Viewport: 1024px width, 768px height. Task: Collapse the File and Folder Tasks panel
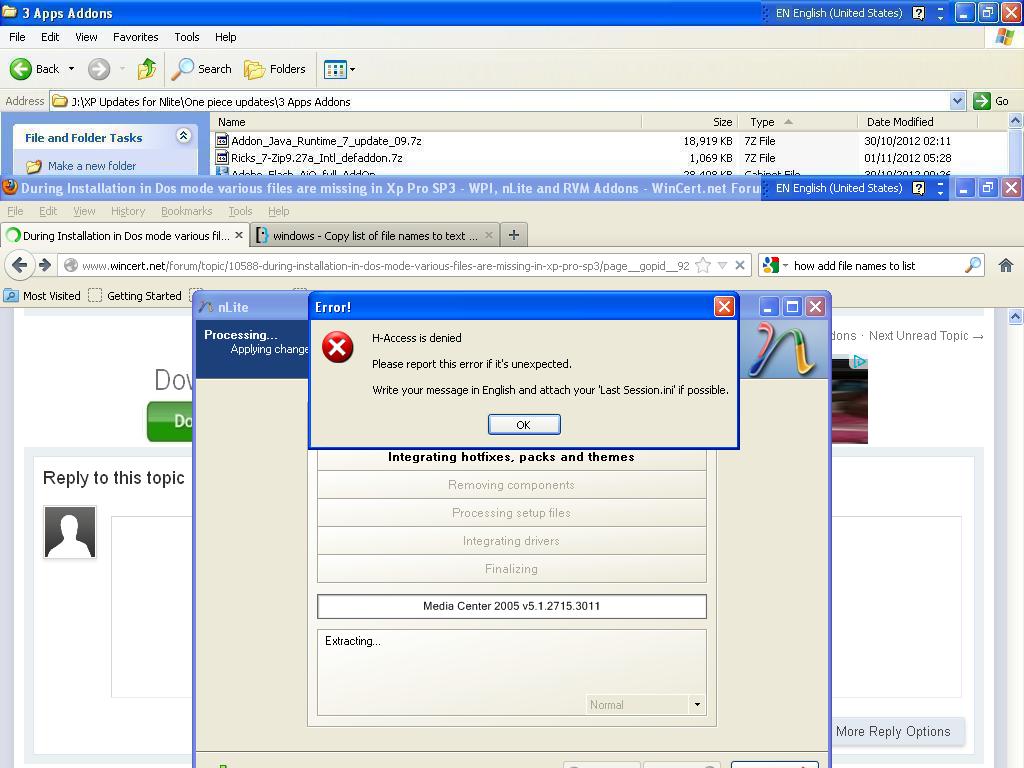(x=184, y=137)
